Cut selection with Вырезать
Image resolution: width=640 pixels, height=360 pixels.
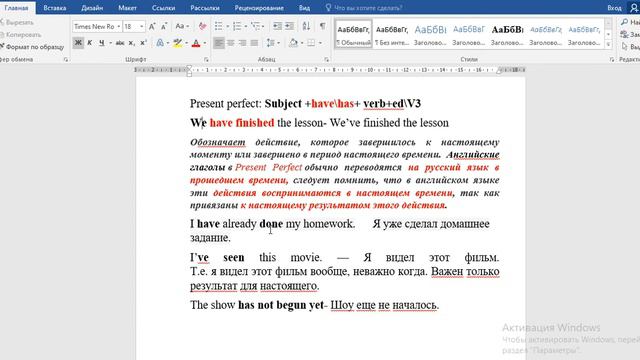click(x=17, y=22)
